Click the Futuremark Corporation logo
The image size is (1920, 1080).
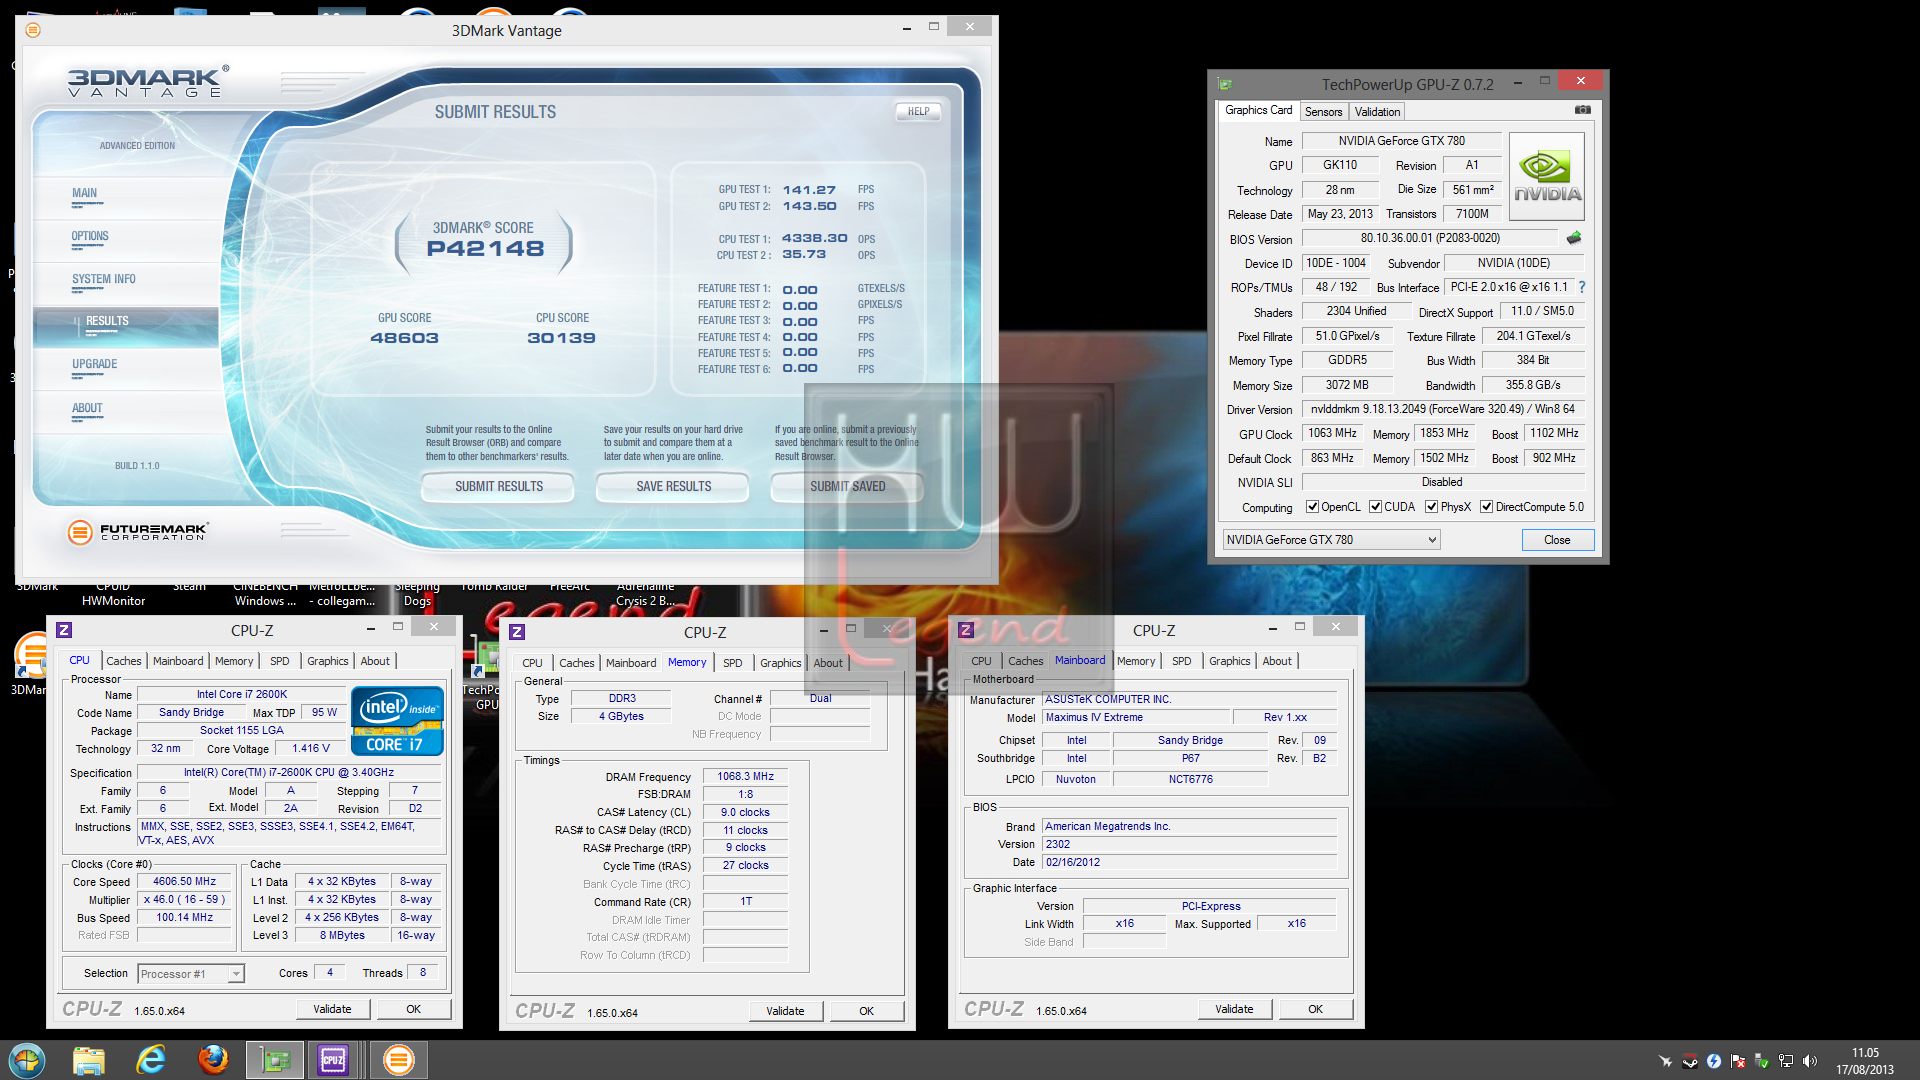click(x=138, y=532)
